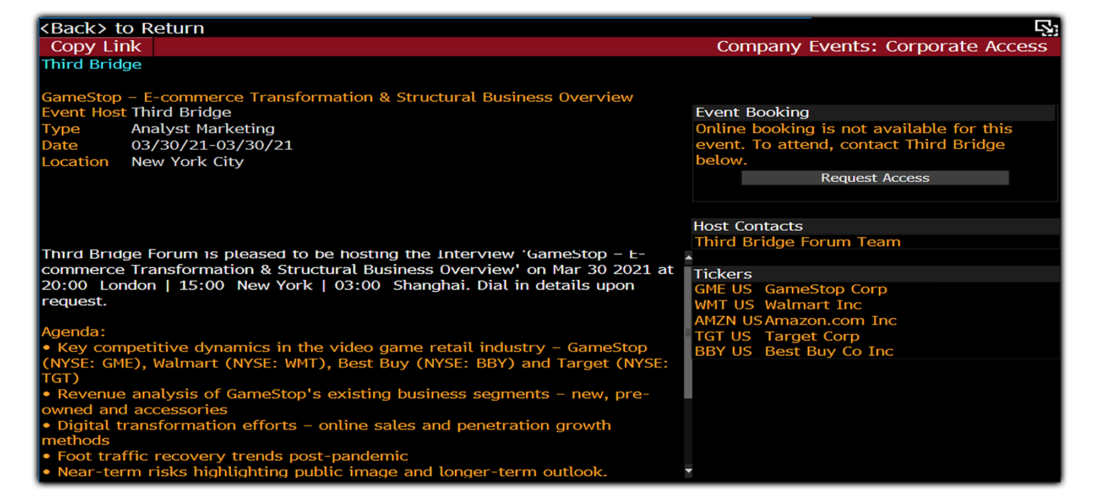Click the New York City location value
This screenshot has height=500, width=1100.
tap(187, 162)
